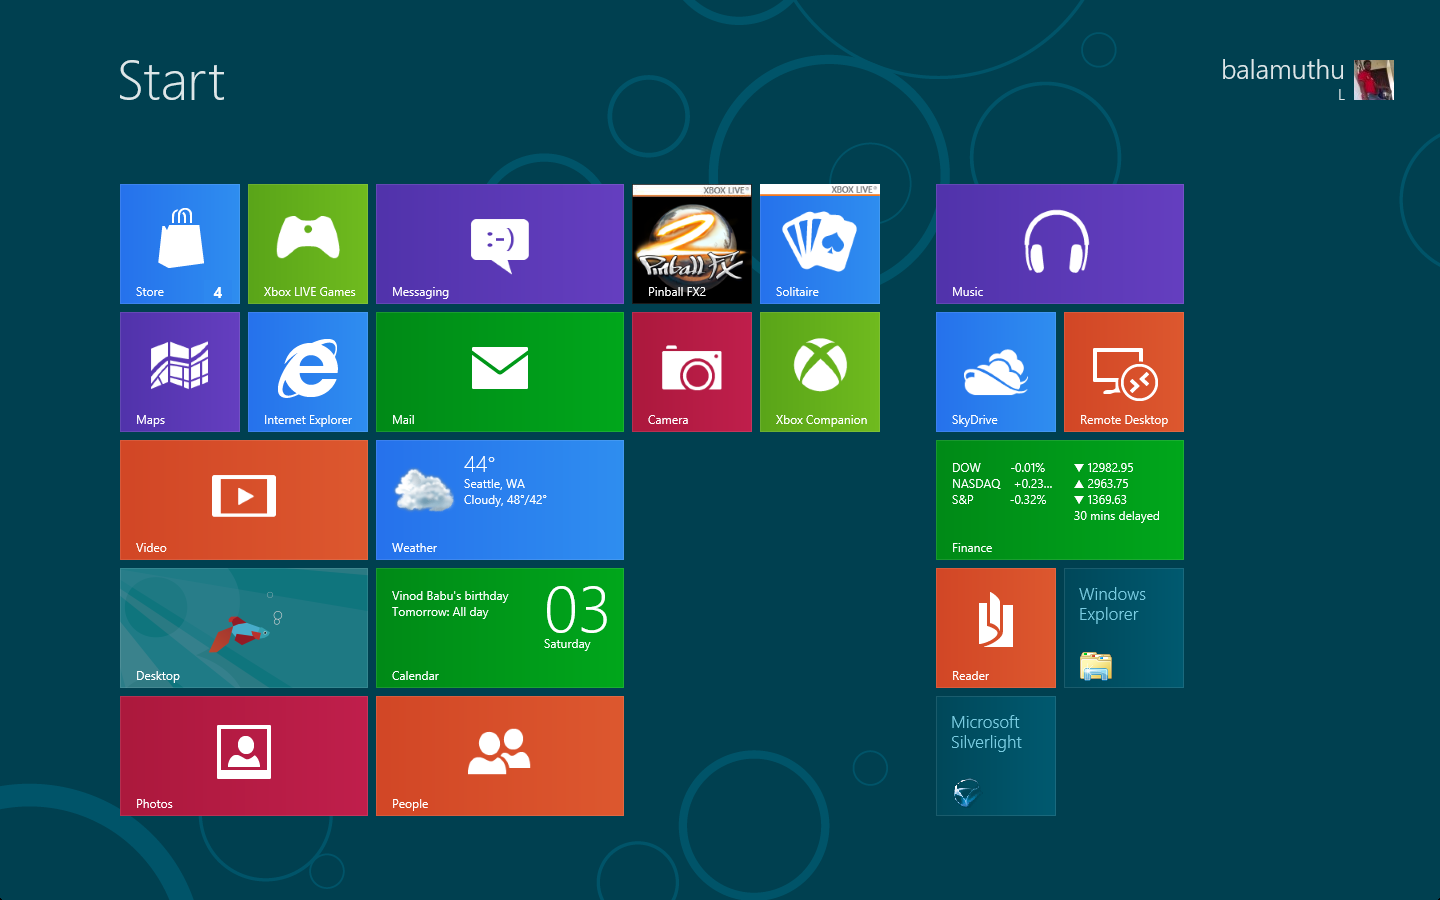Launch Internet Explorer
This screenshot has height=900, width=1440.
pyautogui.click(x=308, y=372)
